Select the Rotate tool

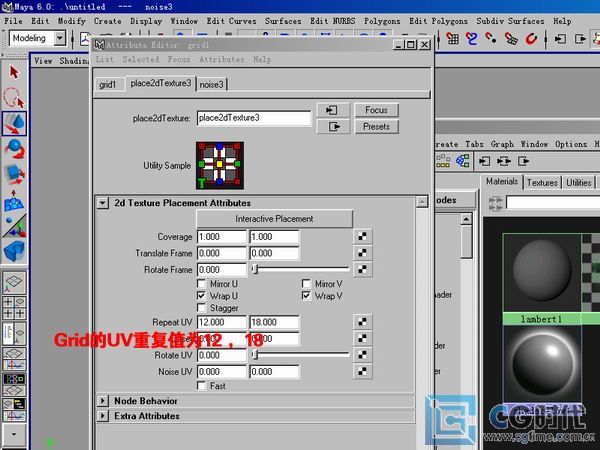click(x=14, y=149)
